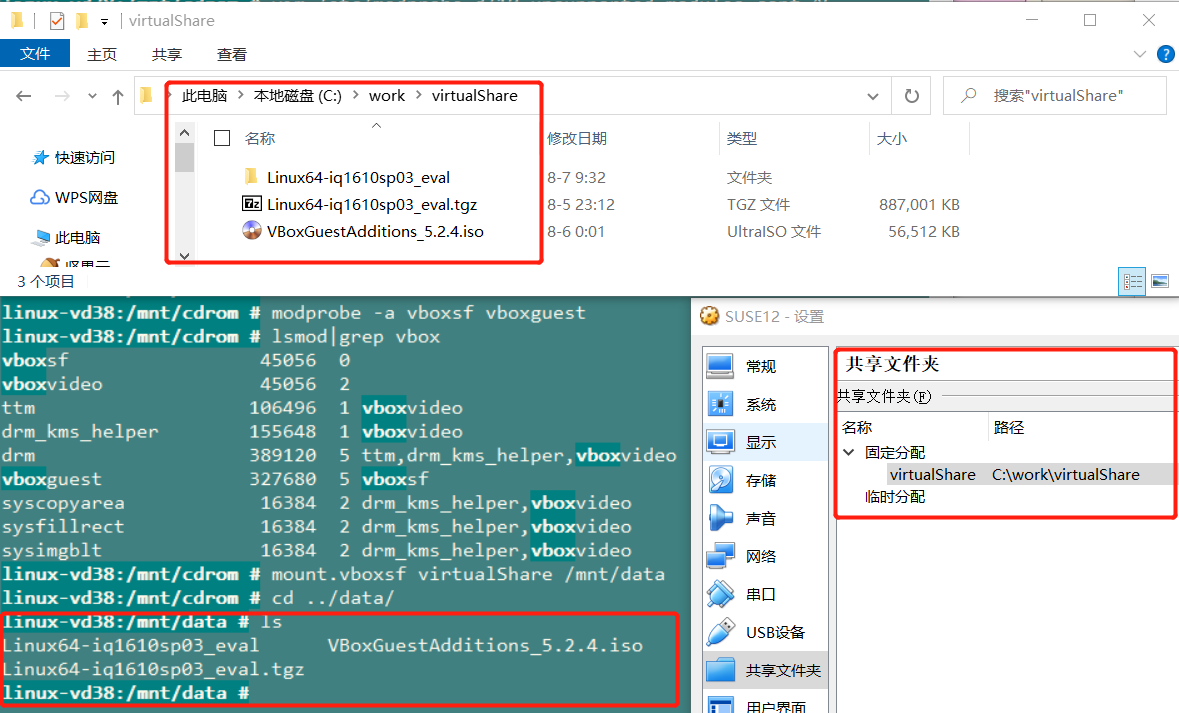Refresh the virtualShare folder view
This screenshot has width=1179, height=713.
click(x=911, y=96)
